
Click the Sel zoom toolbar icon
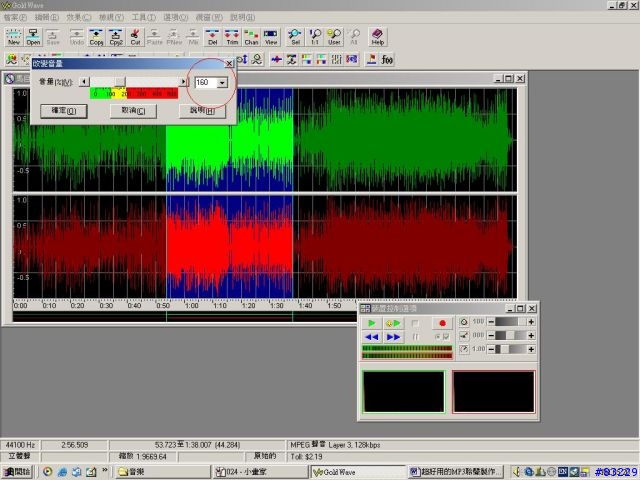296,37
